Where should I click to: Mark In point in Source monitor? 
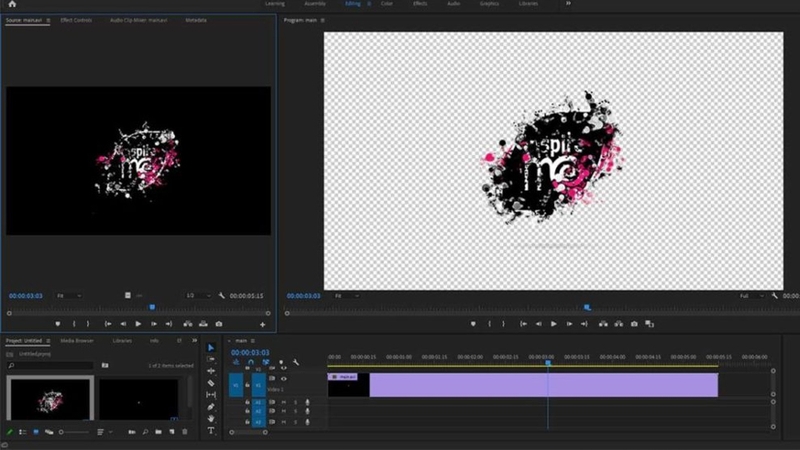point(74,324)
